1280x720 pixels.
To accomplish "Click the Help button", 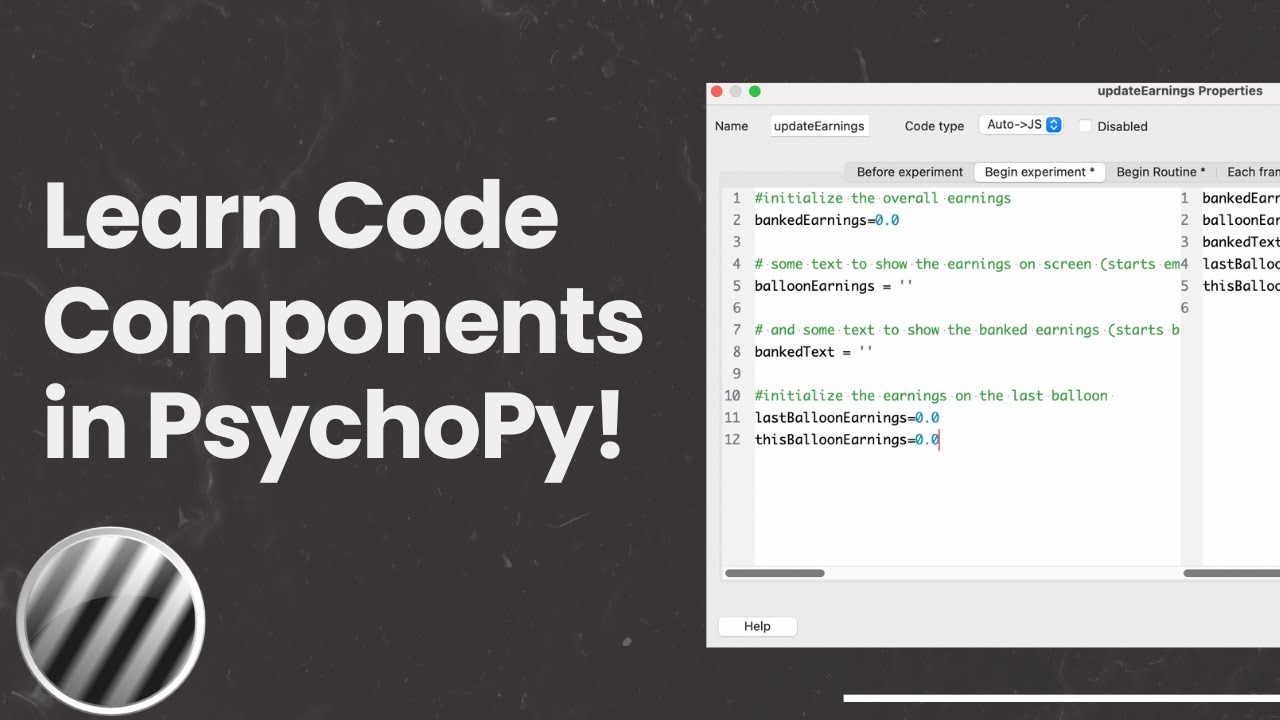I will click(x=757, y=626).
